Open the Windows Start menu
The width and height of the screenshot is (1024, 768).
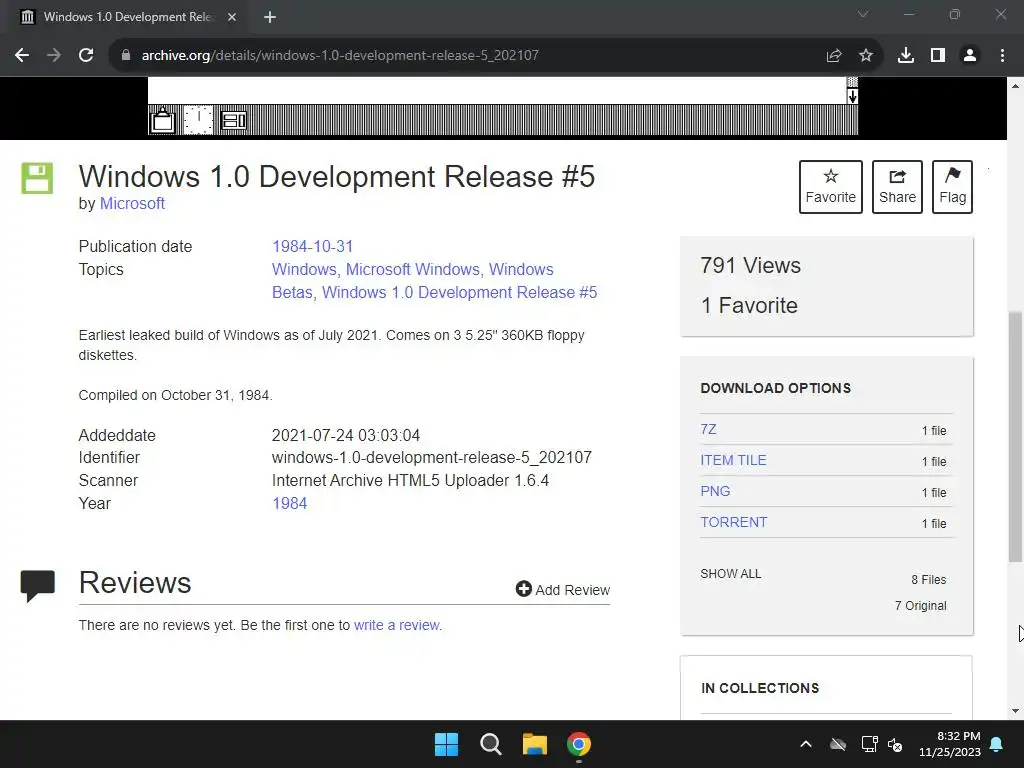447,744
